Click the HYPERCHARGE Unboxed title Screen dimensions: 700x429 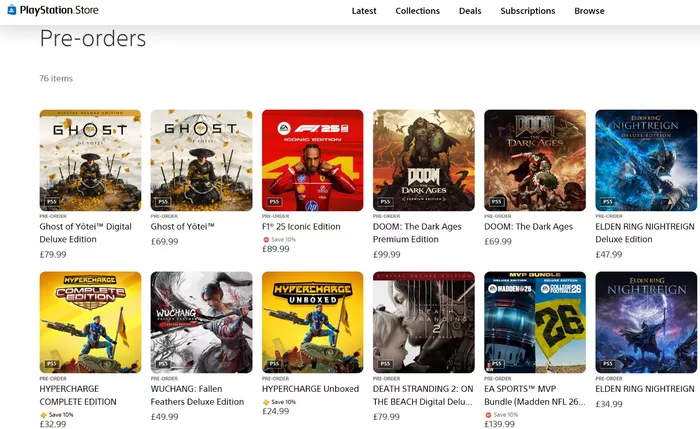[x=310, y=389]
